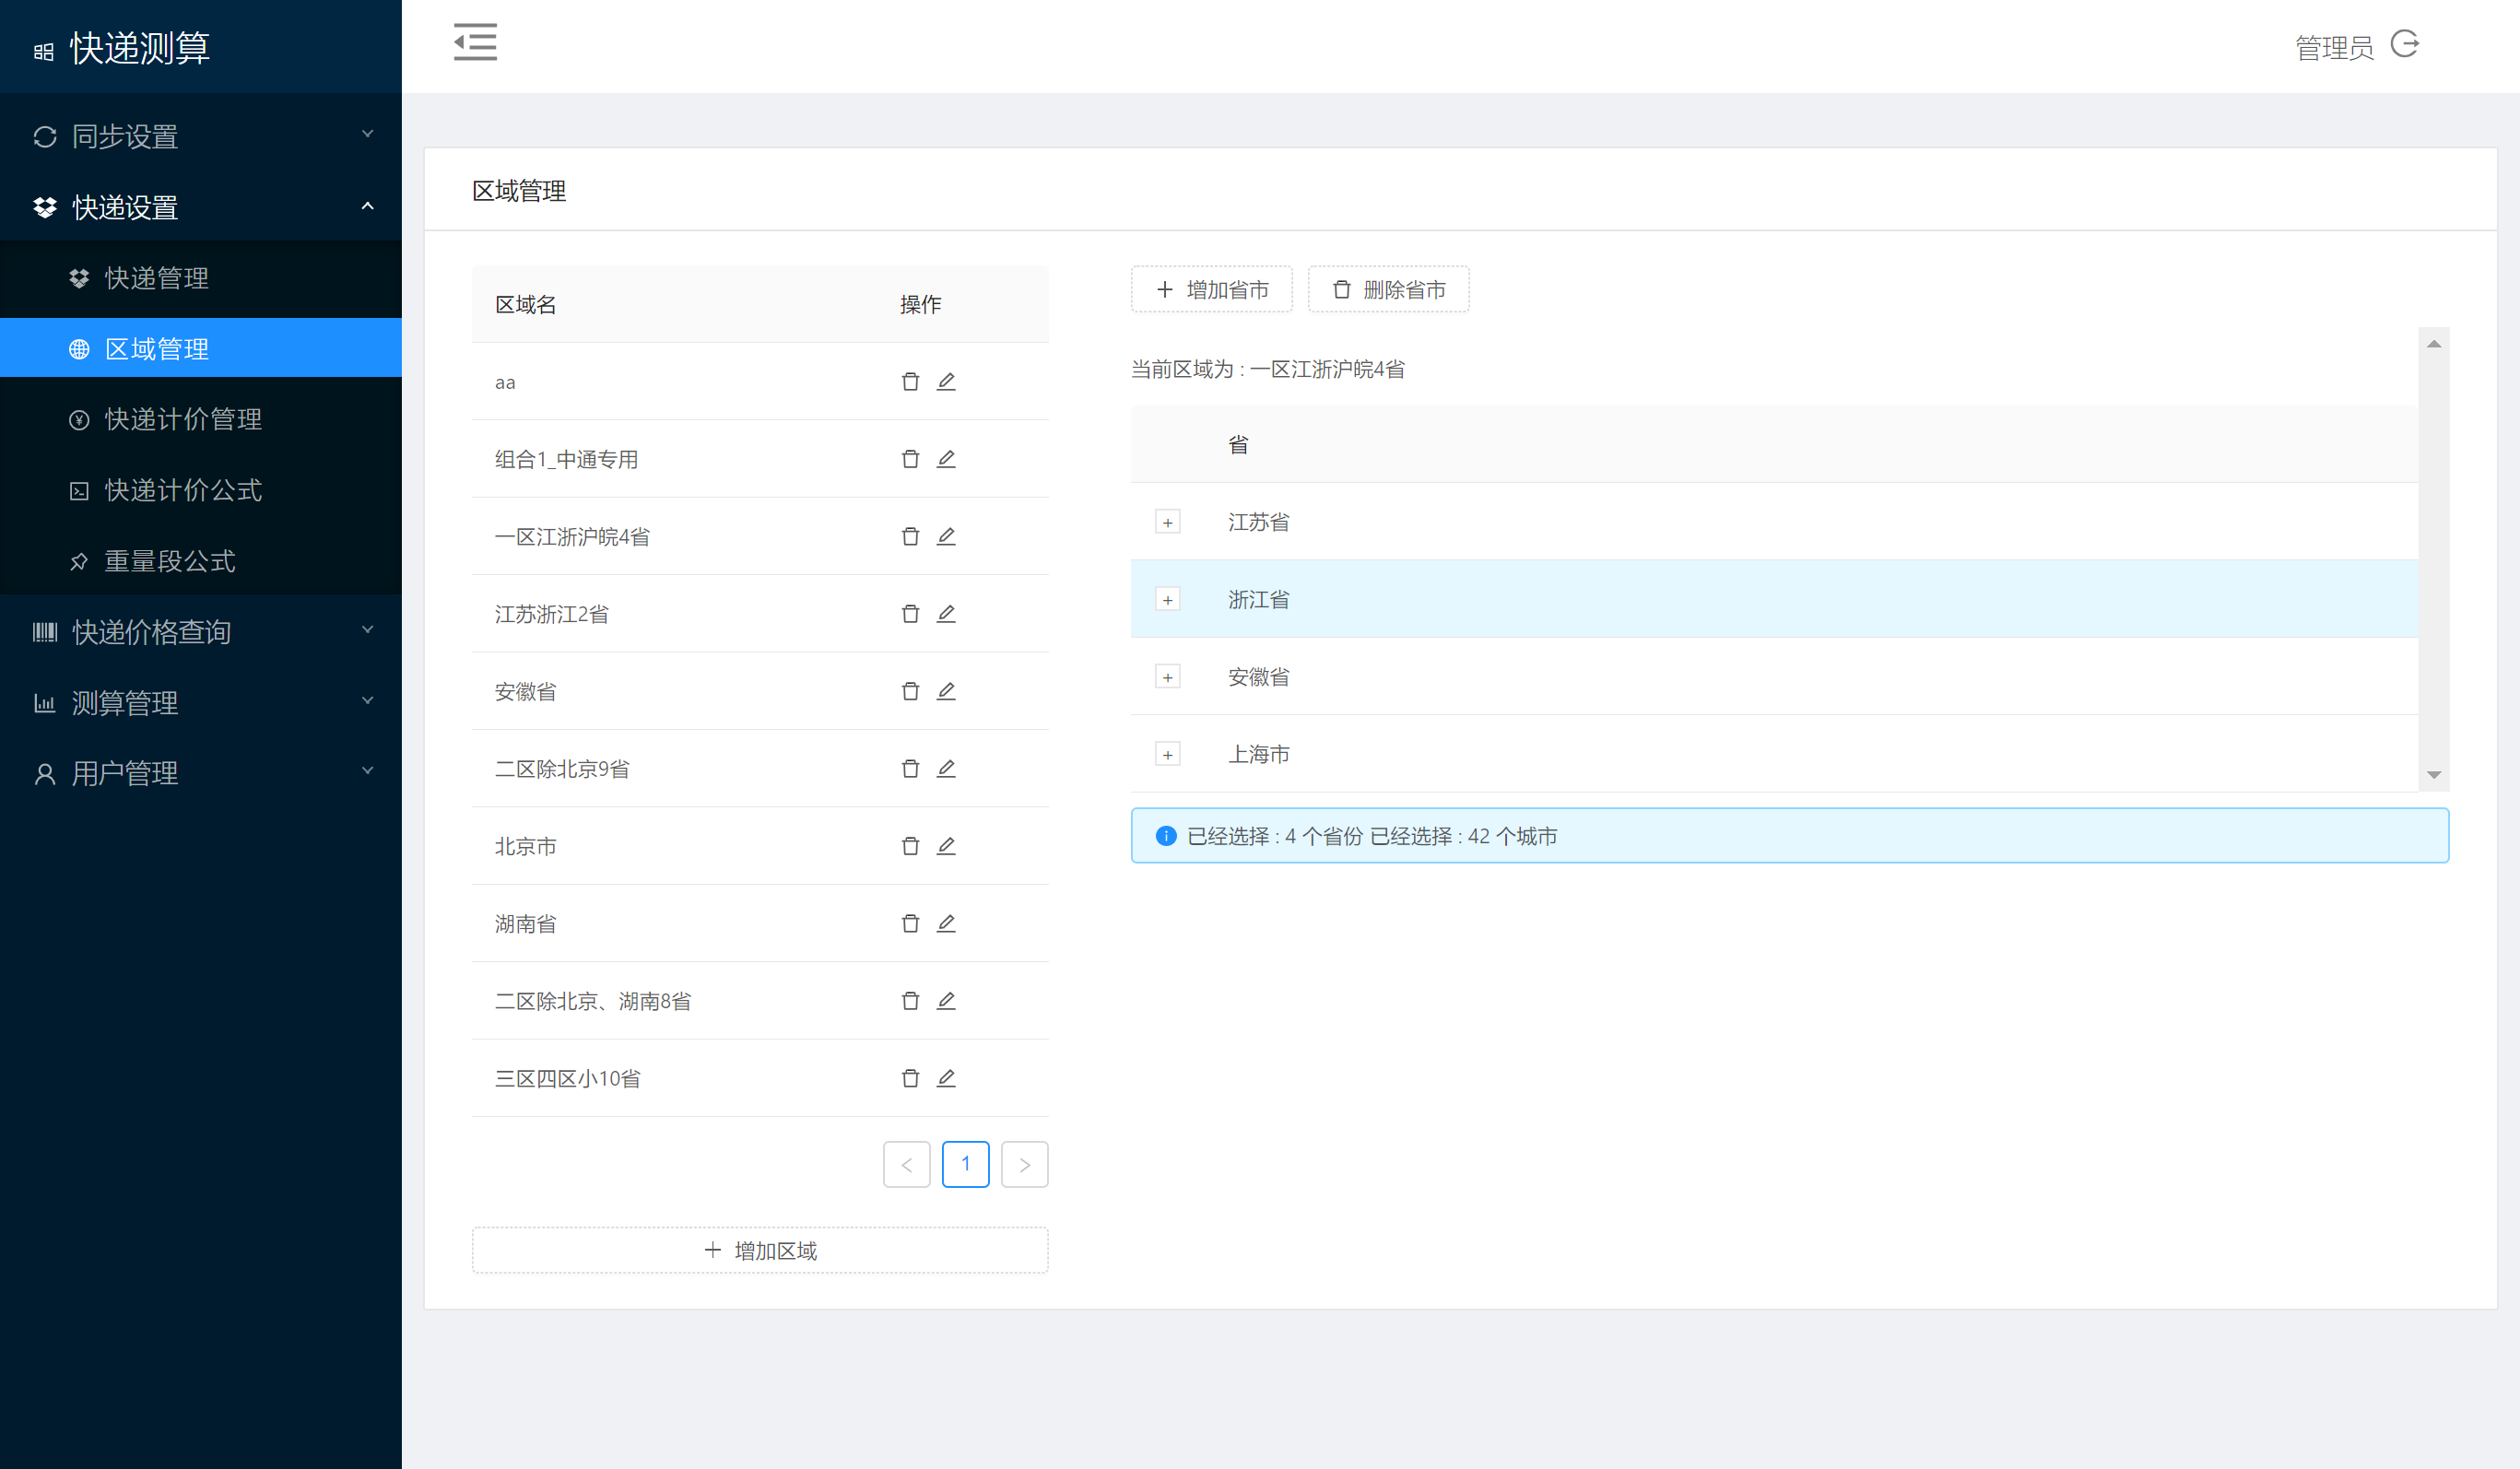This screenshot has height=1469, width=2520.
Task: Edit the 安徽省 region in the region list
Action: pos(946,692)
